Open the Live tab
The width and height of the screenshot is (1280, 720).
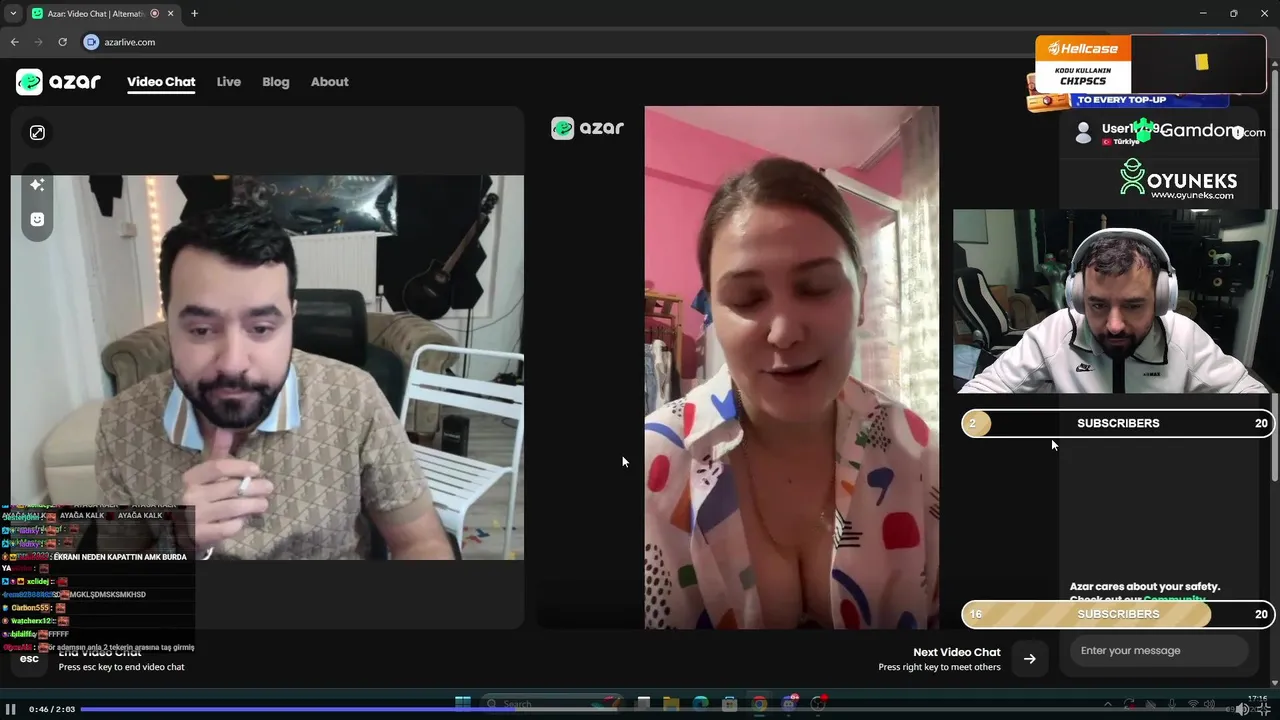pyautogui.click(x=228, y=82)
